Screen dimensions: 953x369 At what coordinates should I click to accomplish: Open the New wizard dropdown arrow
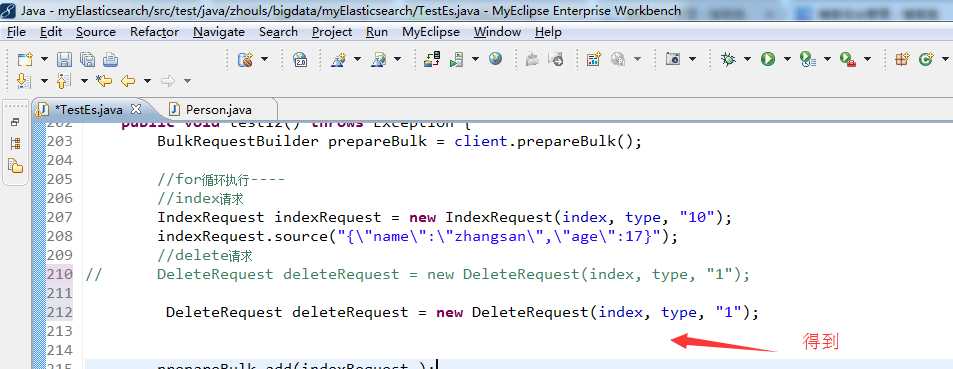(44, 59)
